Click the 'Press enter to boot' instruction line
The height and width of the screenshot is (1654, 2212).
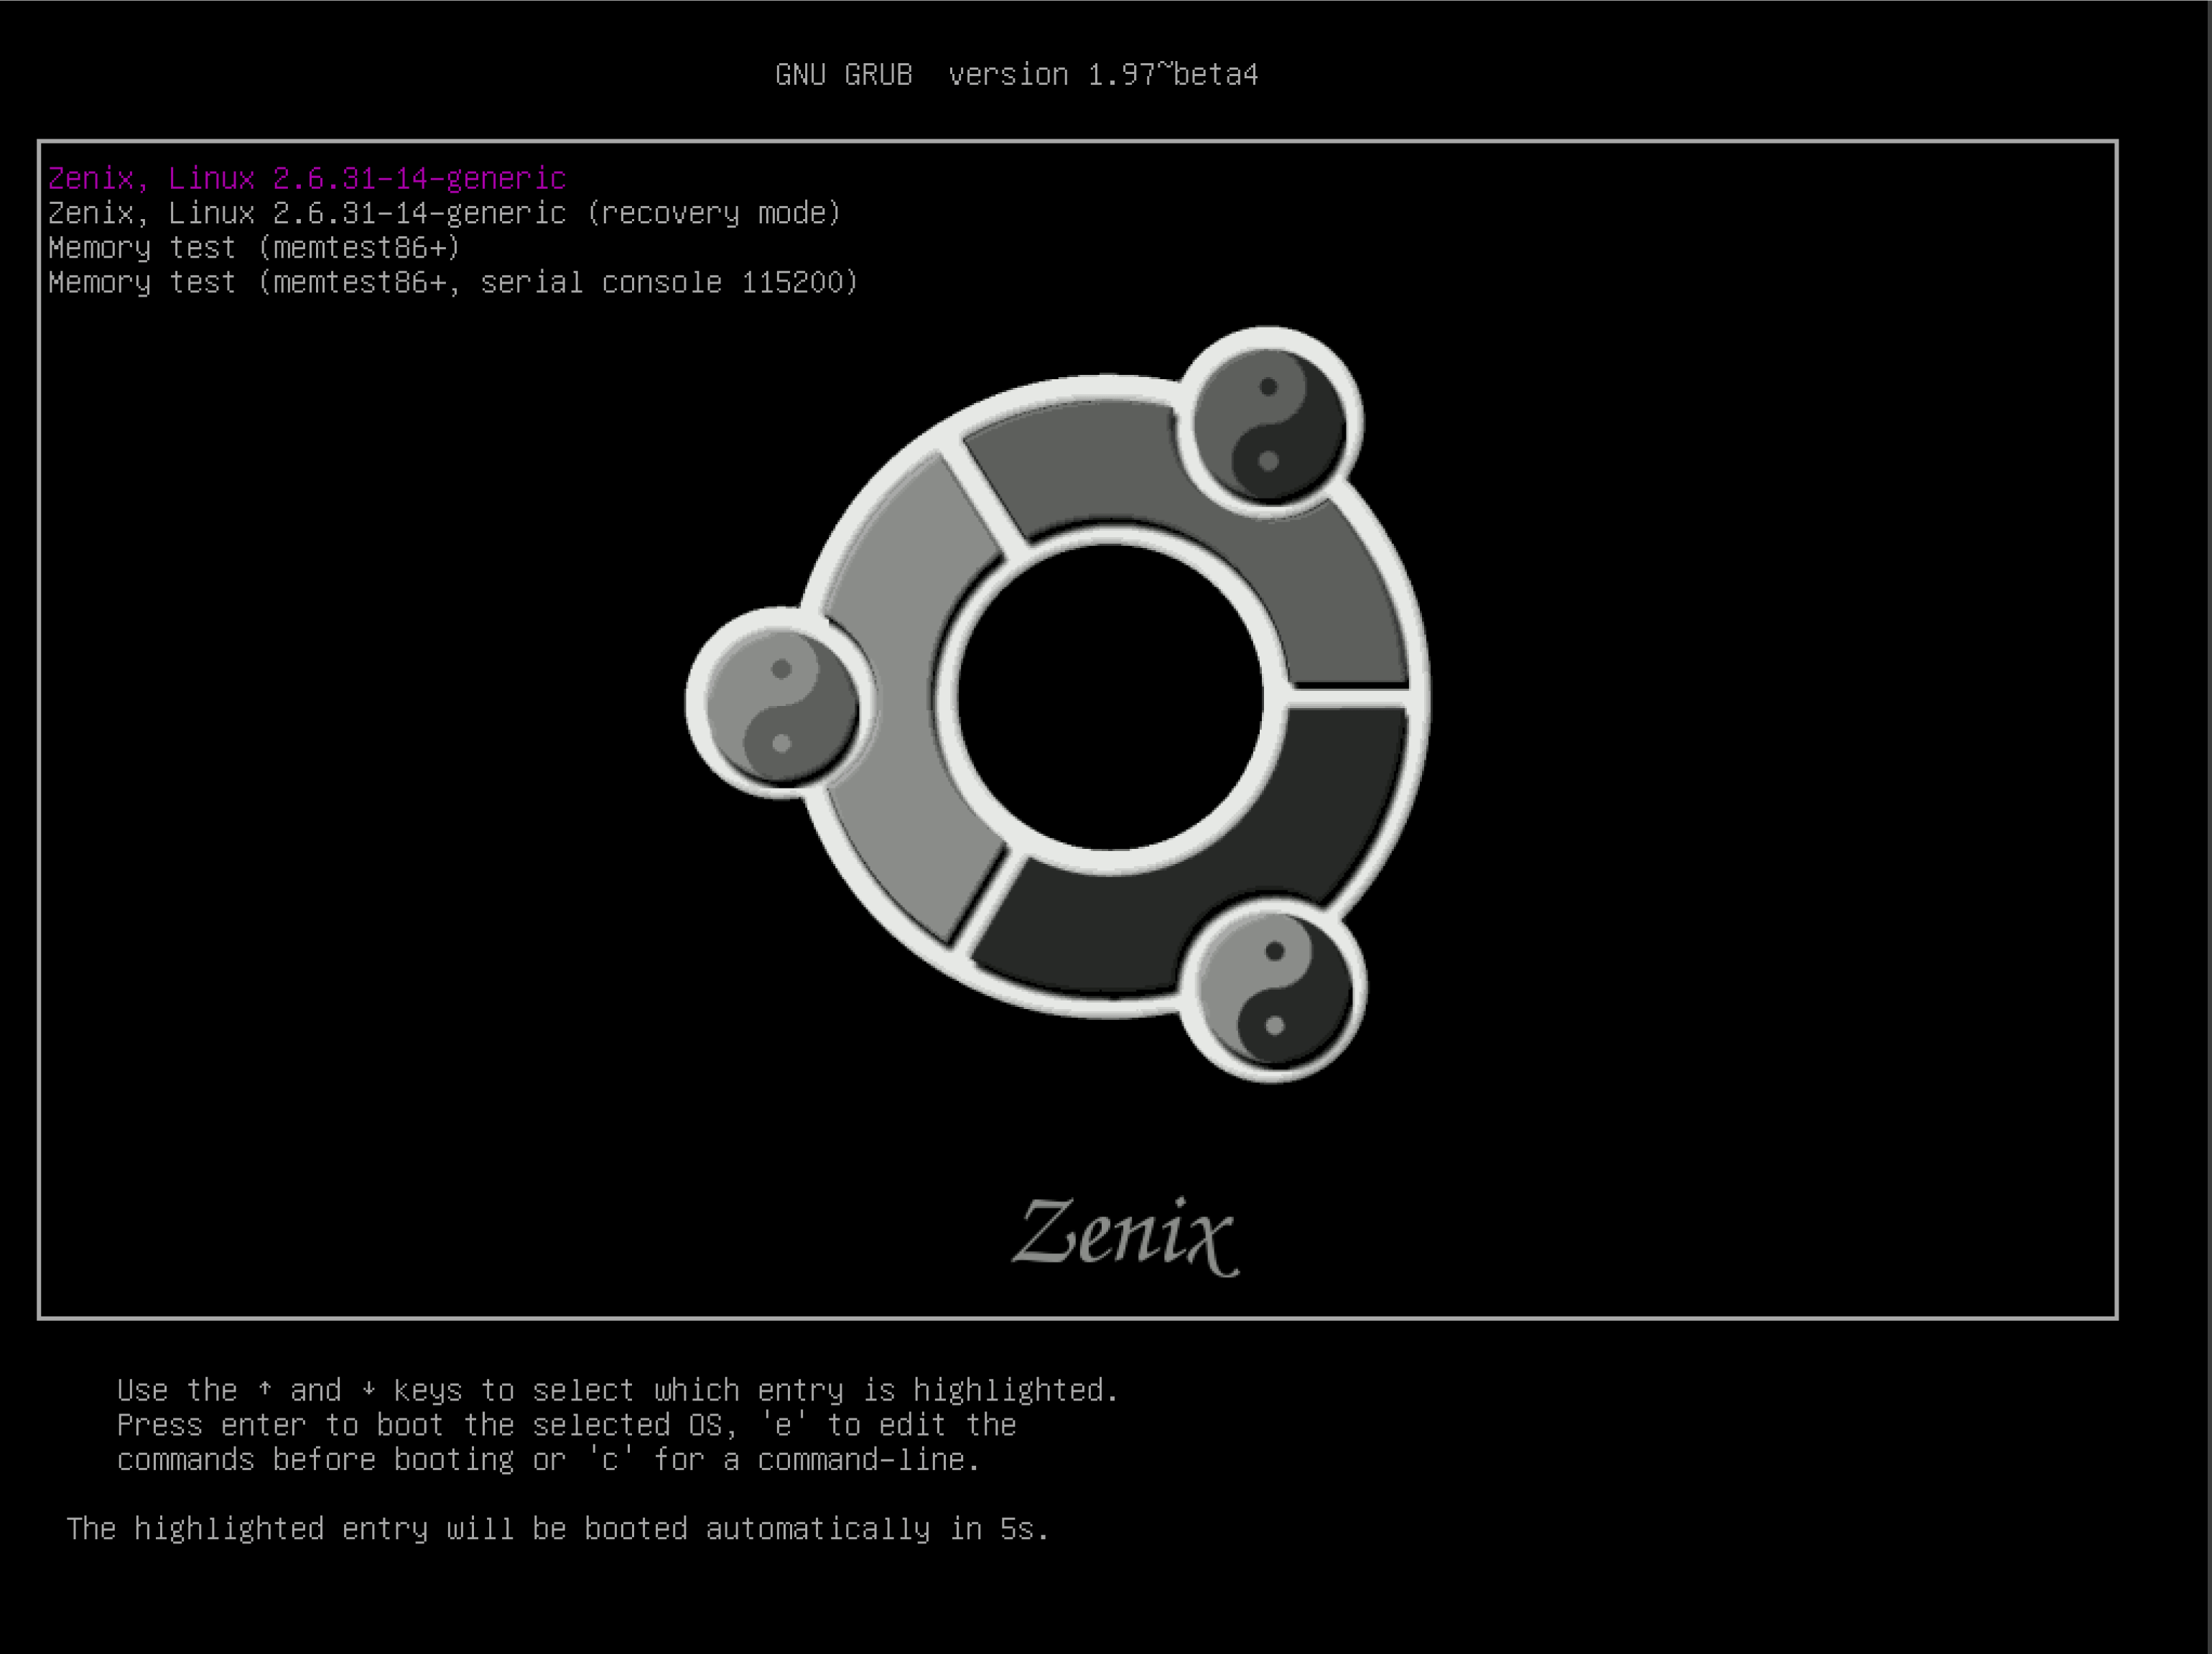566,1425
